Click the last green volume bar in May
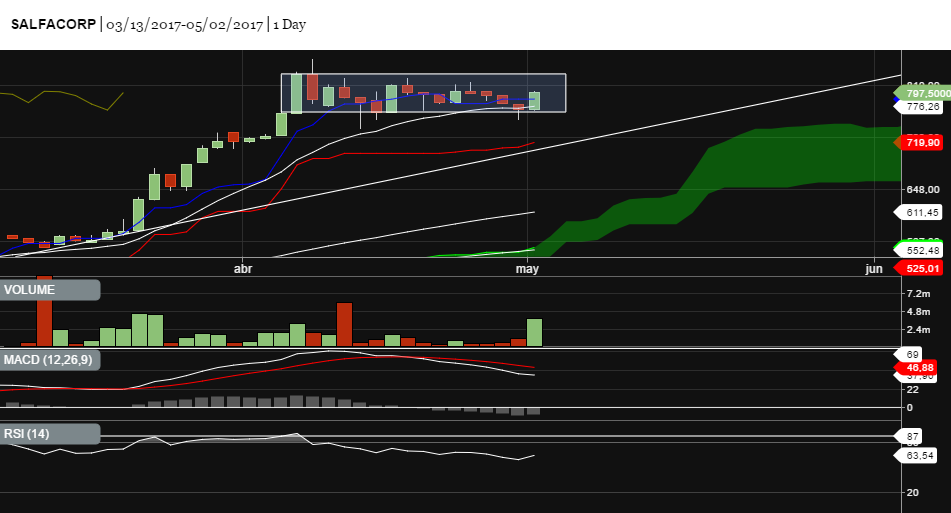Viewport: 951px width, 513px height. 534,332
